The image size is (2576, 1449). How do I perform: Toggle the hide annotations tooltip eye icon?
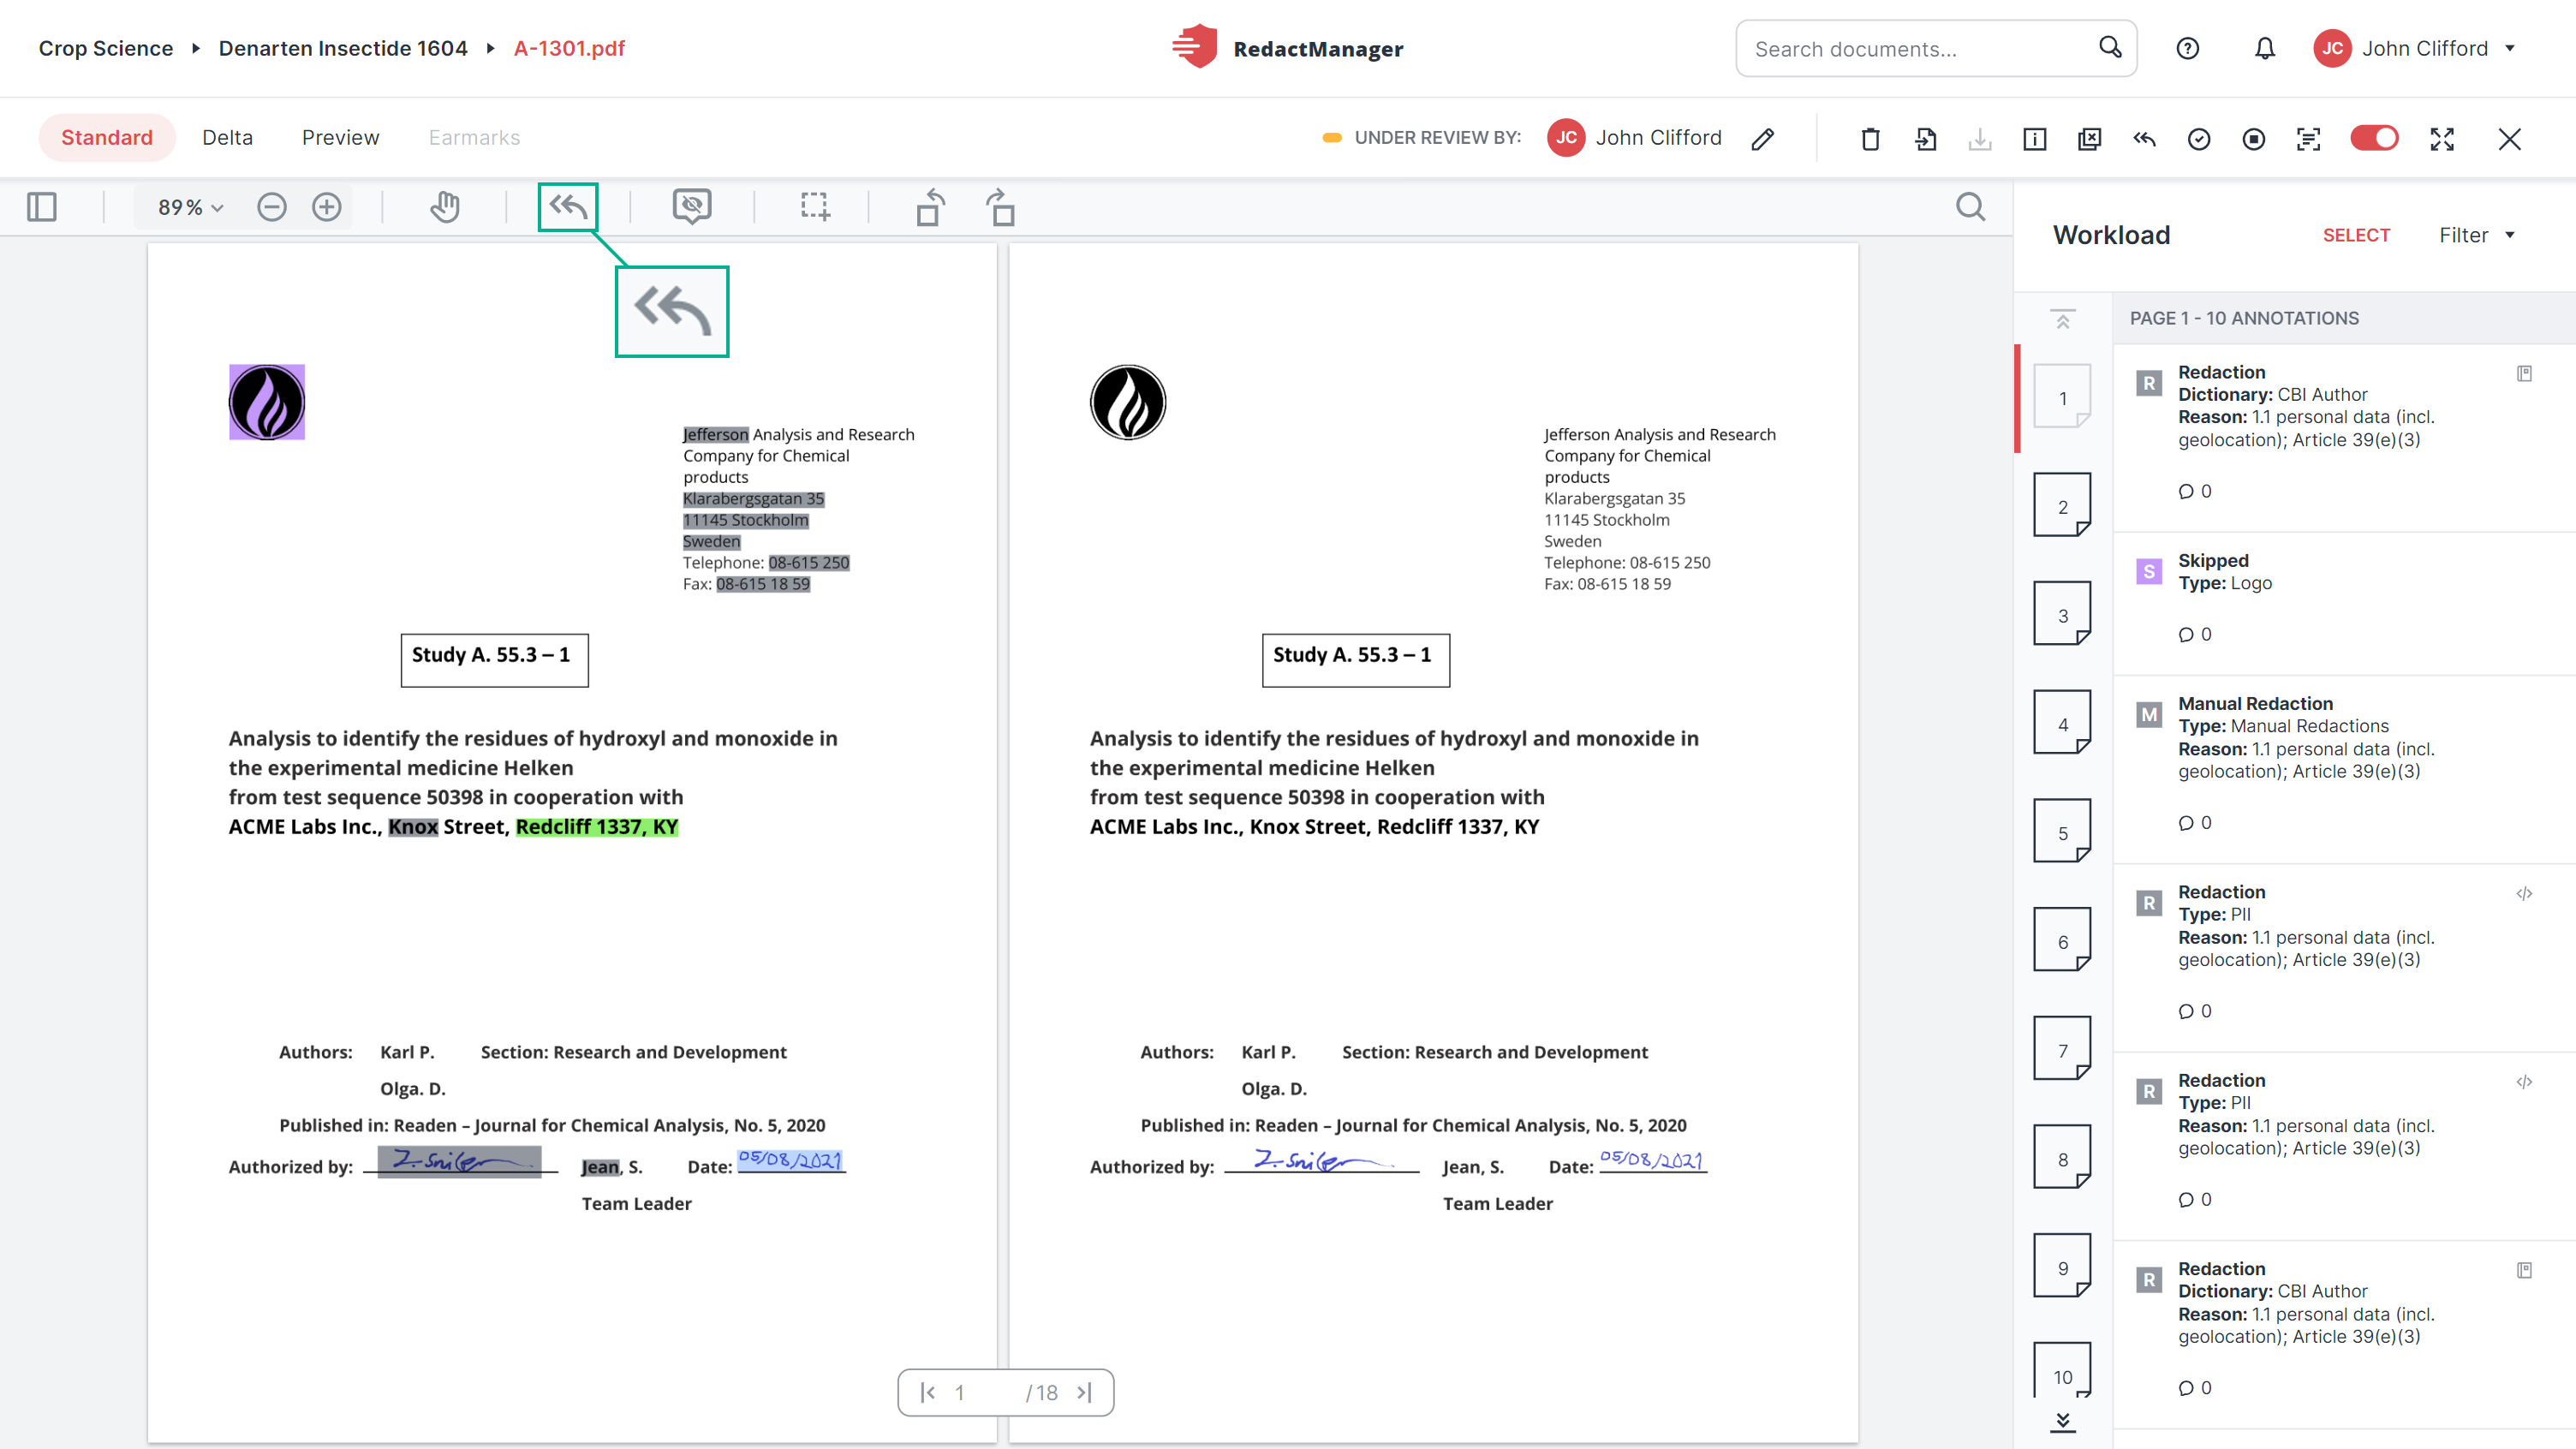(692, 207)
